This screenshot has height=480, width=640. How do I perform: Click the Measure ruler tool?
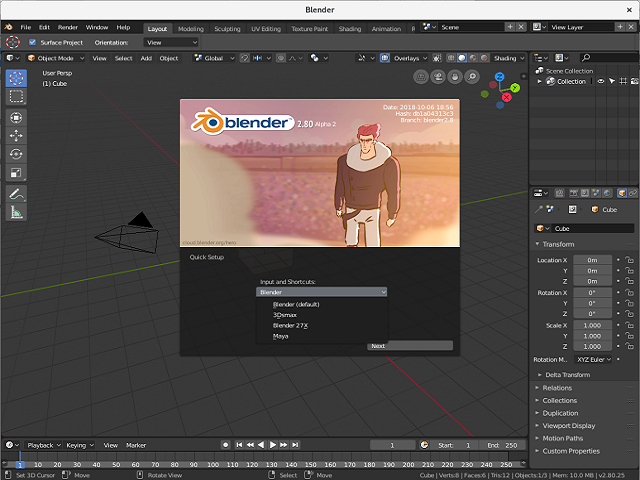click(16, 212)
